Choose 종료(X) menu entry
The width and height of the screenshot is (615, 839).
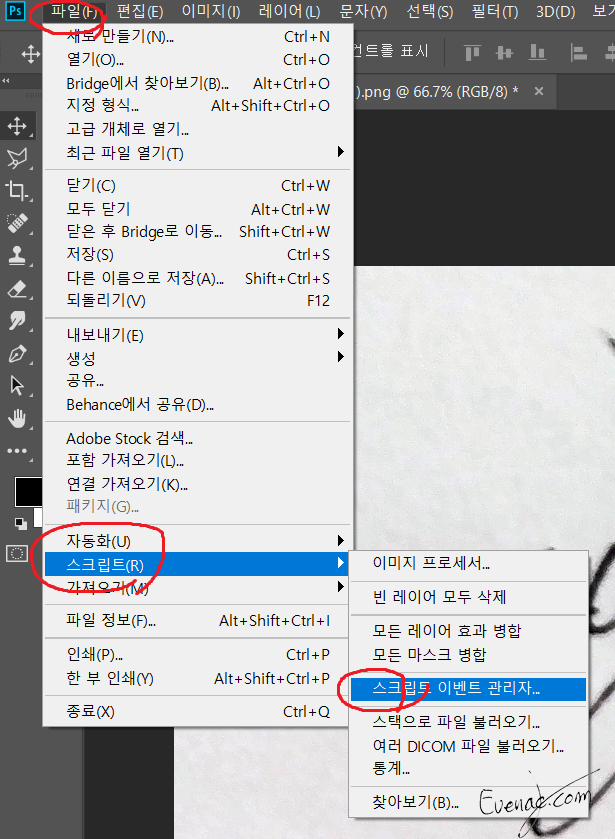(198, 712)
